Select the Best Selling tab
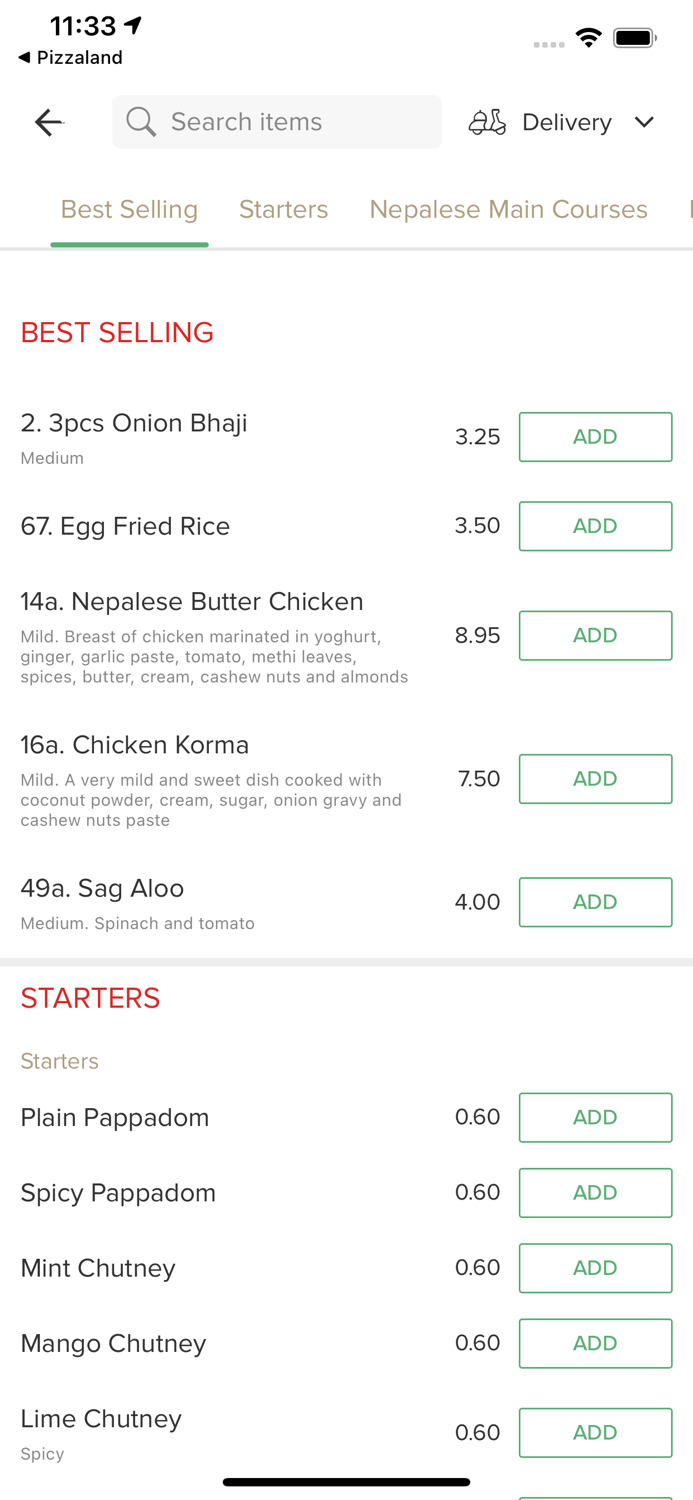Image resolution: width=693 pixels, height=1500 pixels. point(129,209)
